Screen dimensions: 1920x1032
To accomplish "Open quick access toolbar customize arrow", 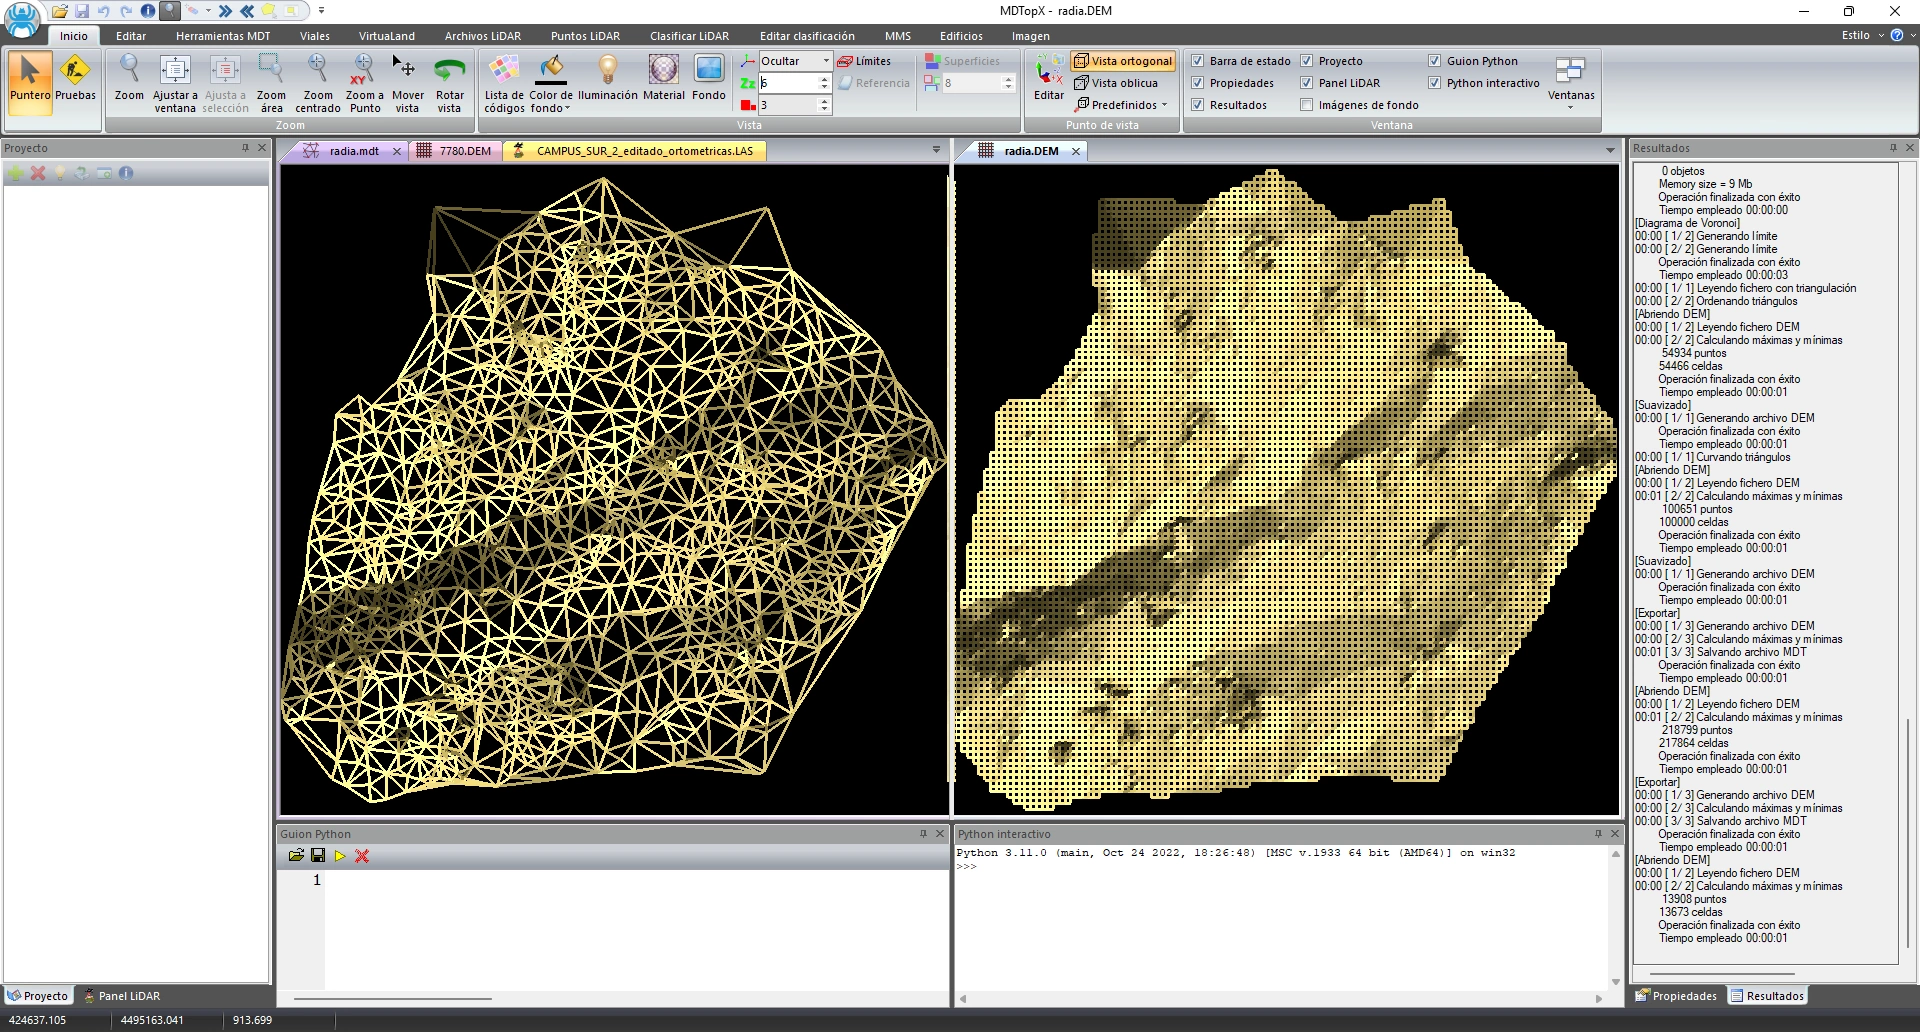I will [x=321, y=11].
